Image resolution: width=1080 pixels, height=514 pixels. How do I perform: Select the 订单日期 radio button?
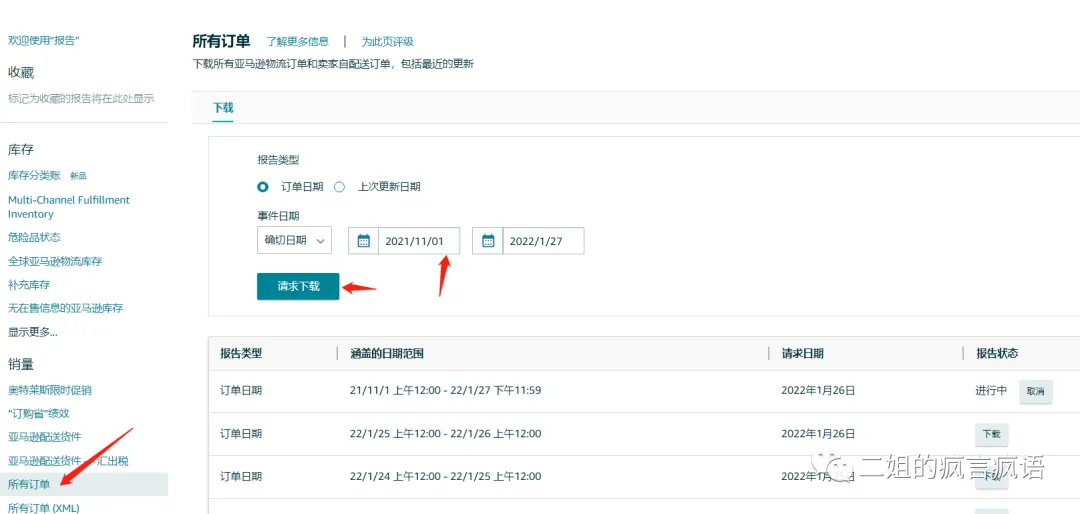click(x=262, y=187)
